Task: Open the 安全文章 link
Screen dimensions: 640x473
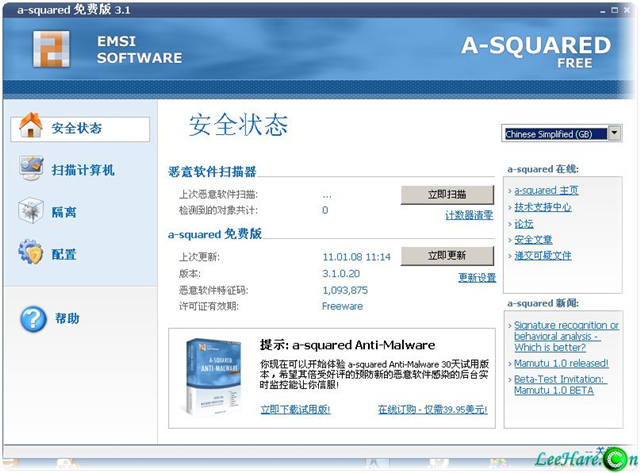Action: tap(533, 240)
